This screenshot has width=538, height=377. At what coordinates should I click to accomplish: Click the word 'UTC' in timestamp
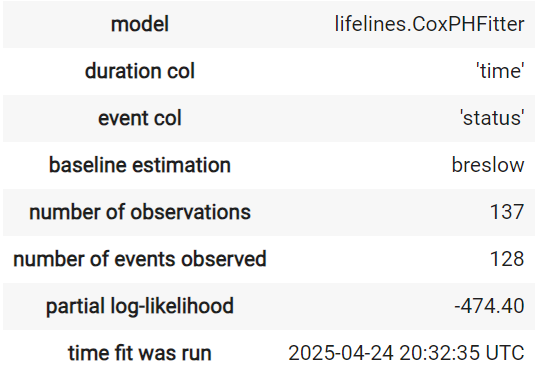point(505,353)
